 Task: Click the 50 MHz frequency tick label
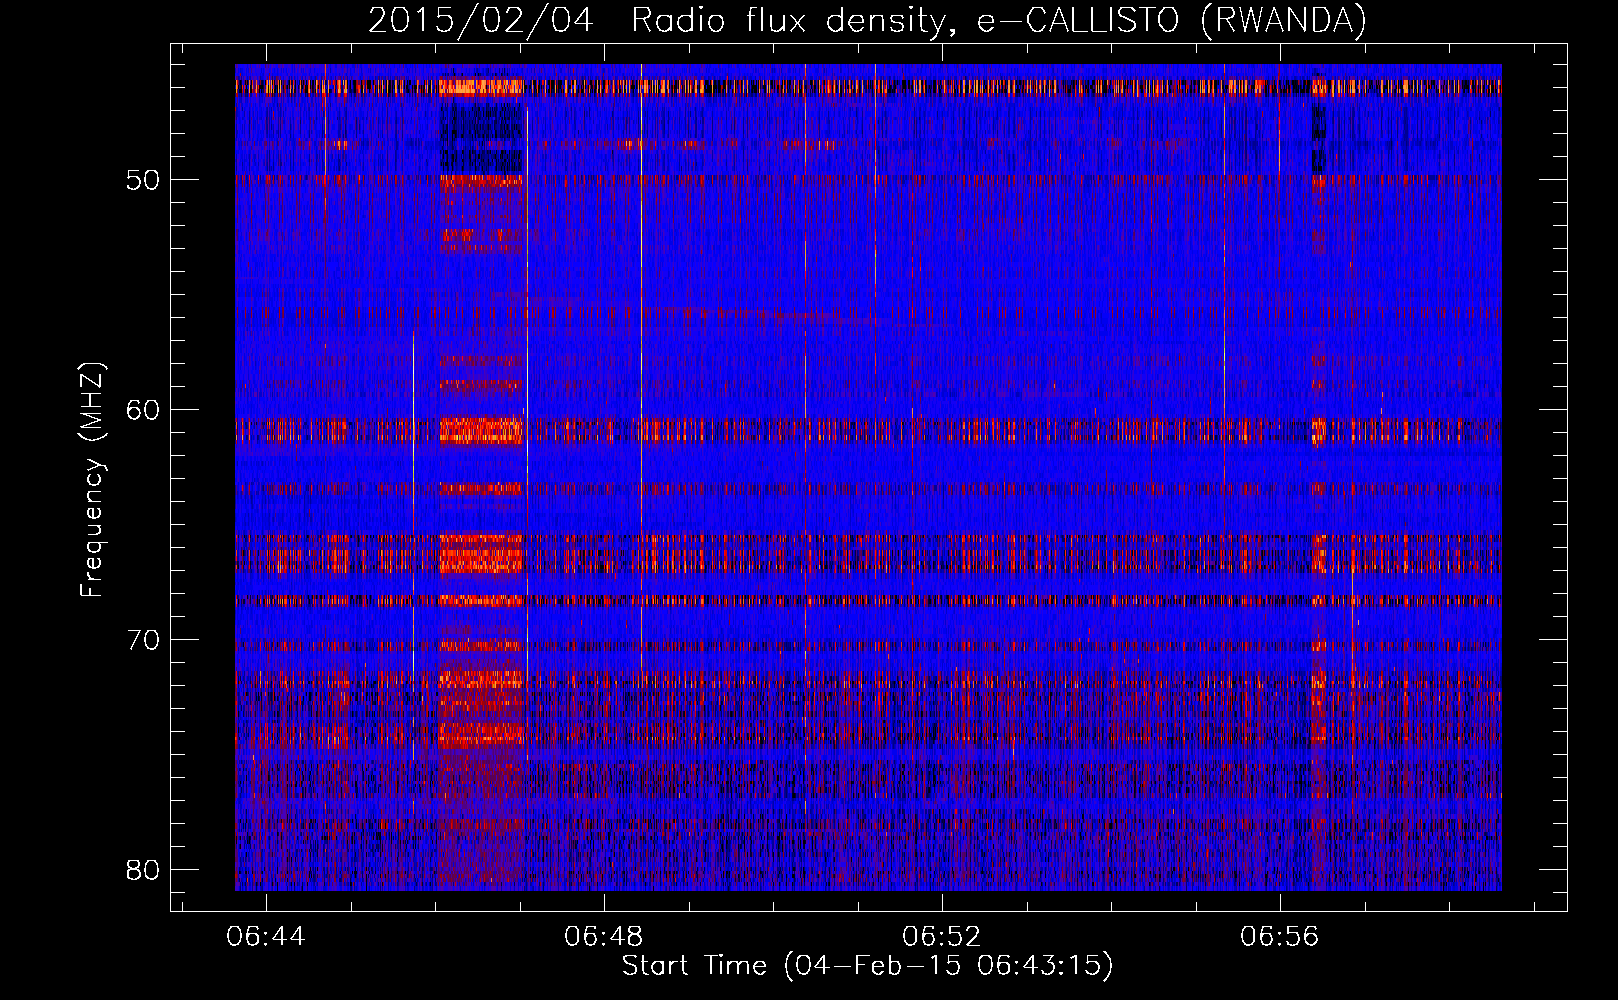[x=143, y=180]
